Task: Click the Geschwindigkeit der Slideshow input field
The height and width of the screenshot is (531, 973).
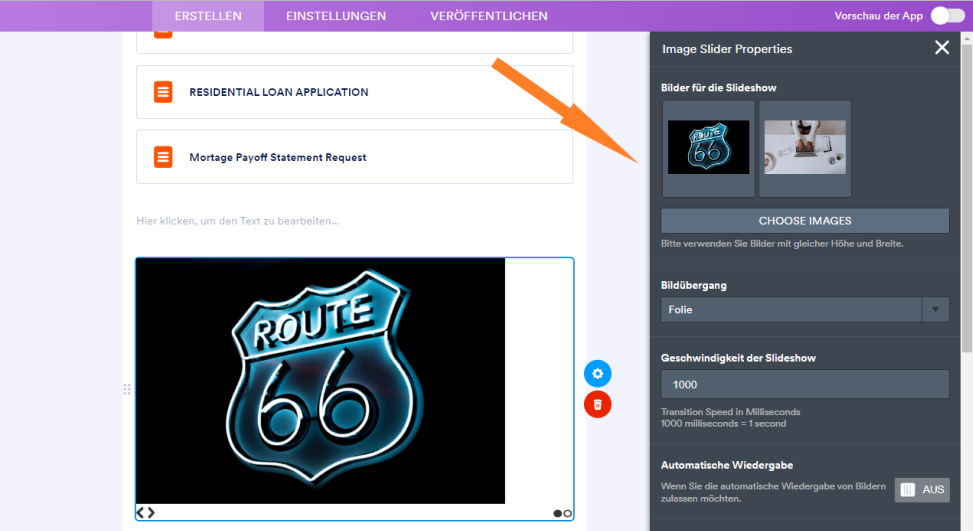Action: point(805,385)
